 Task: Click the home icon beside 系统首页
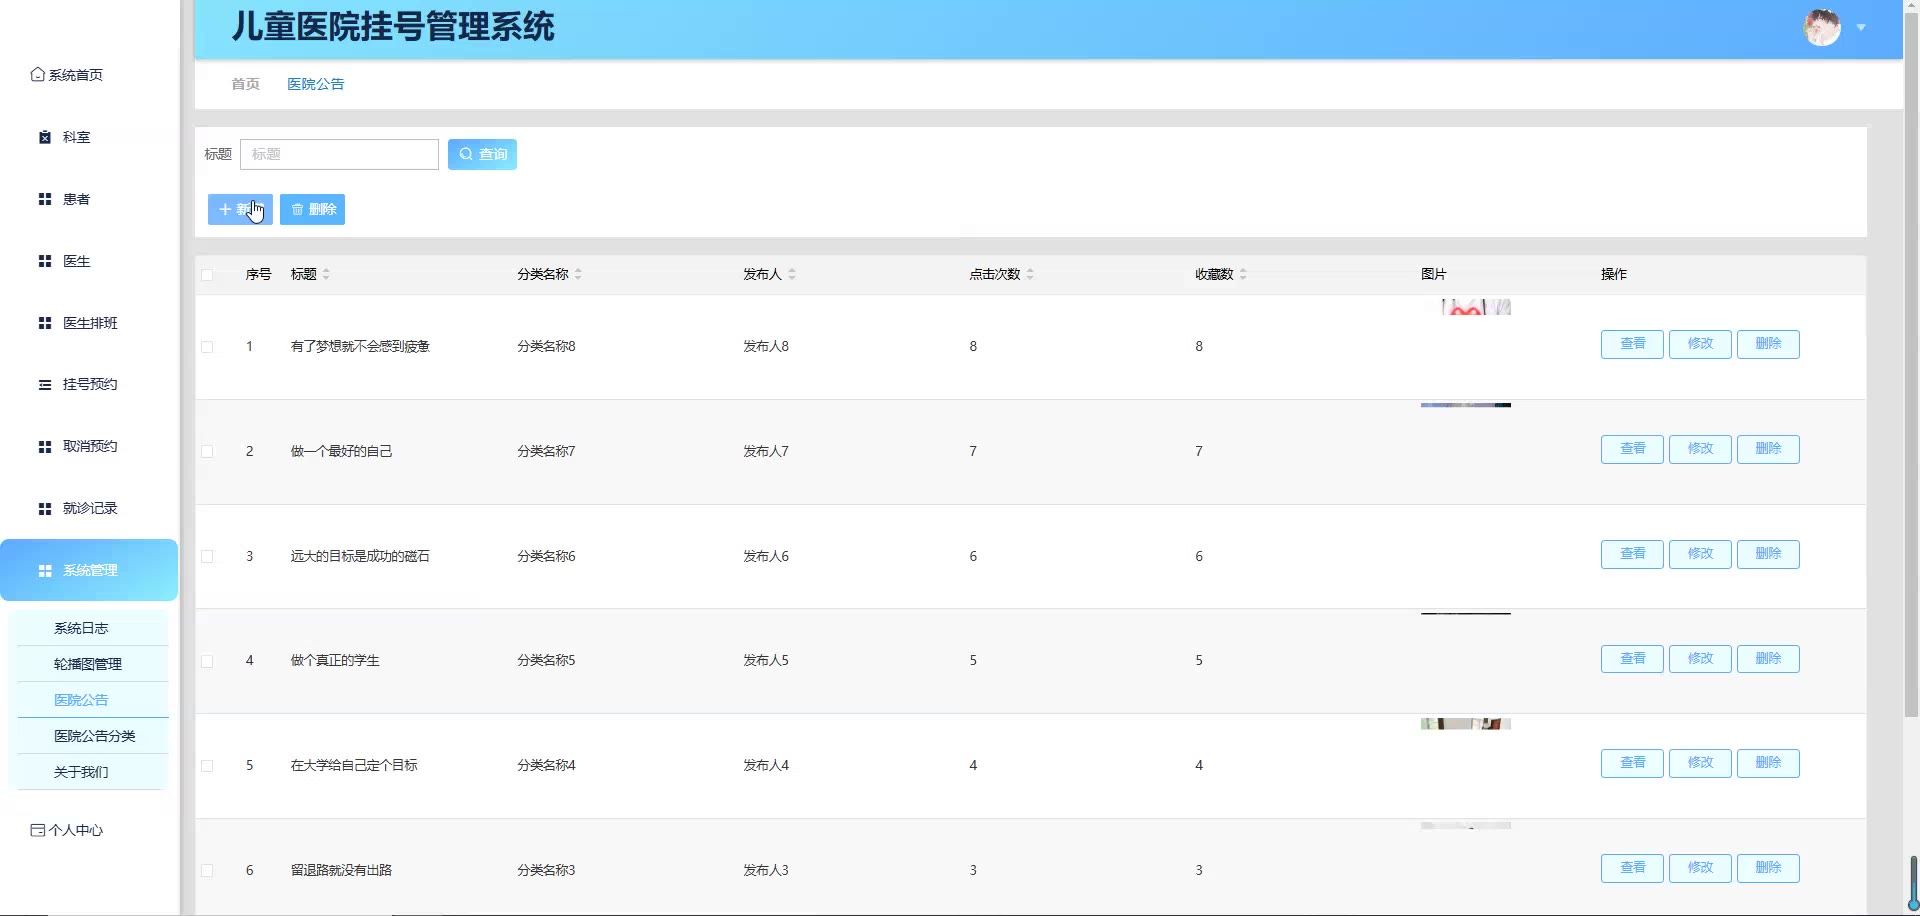point(38,75)
